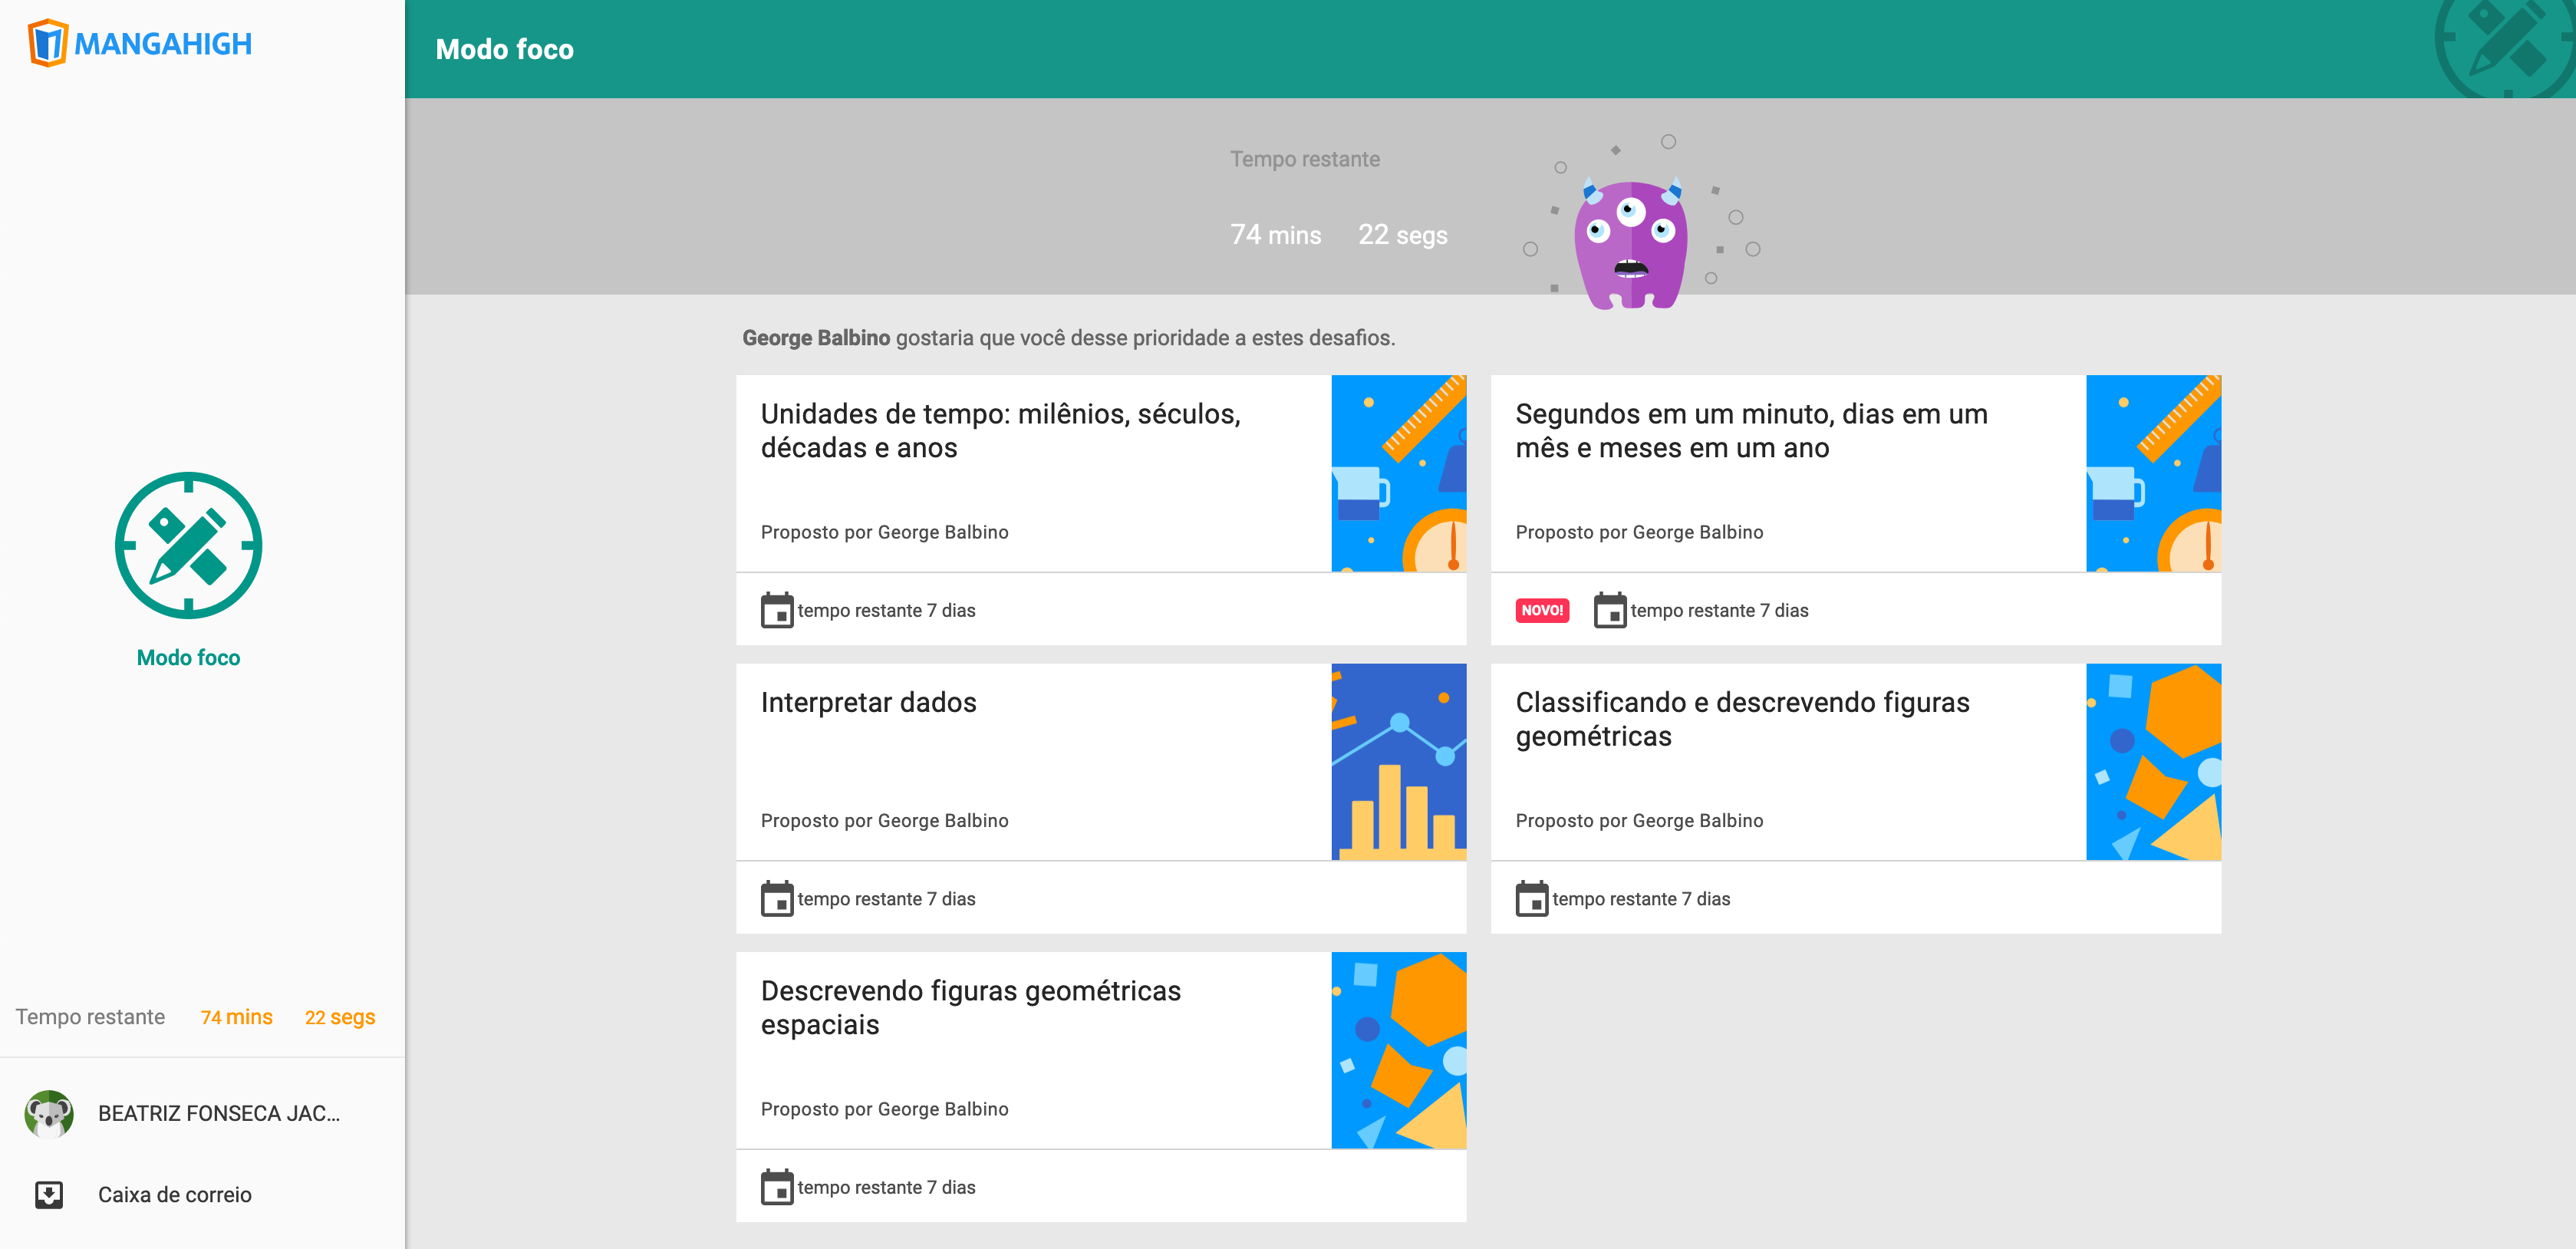2576x1249 pixels.
Task: Click 'Proposto por George Balbino' on Classificando figuras card
Action: (1639, 821)
